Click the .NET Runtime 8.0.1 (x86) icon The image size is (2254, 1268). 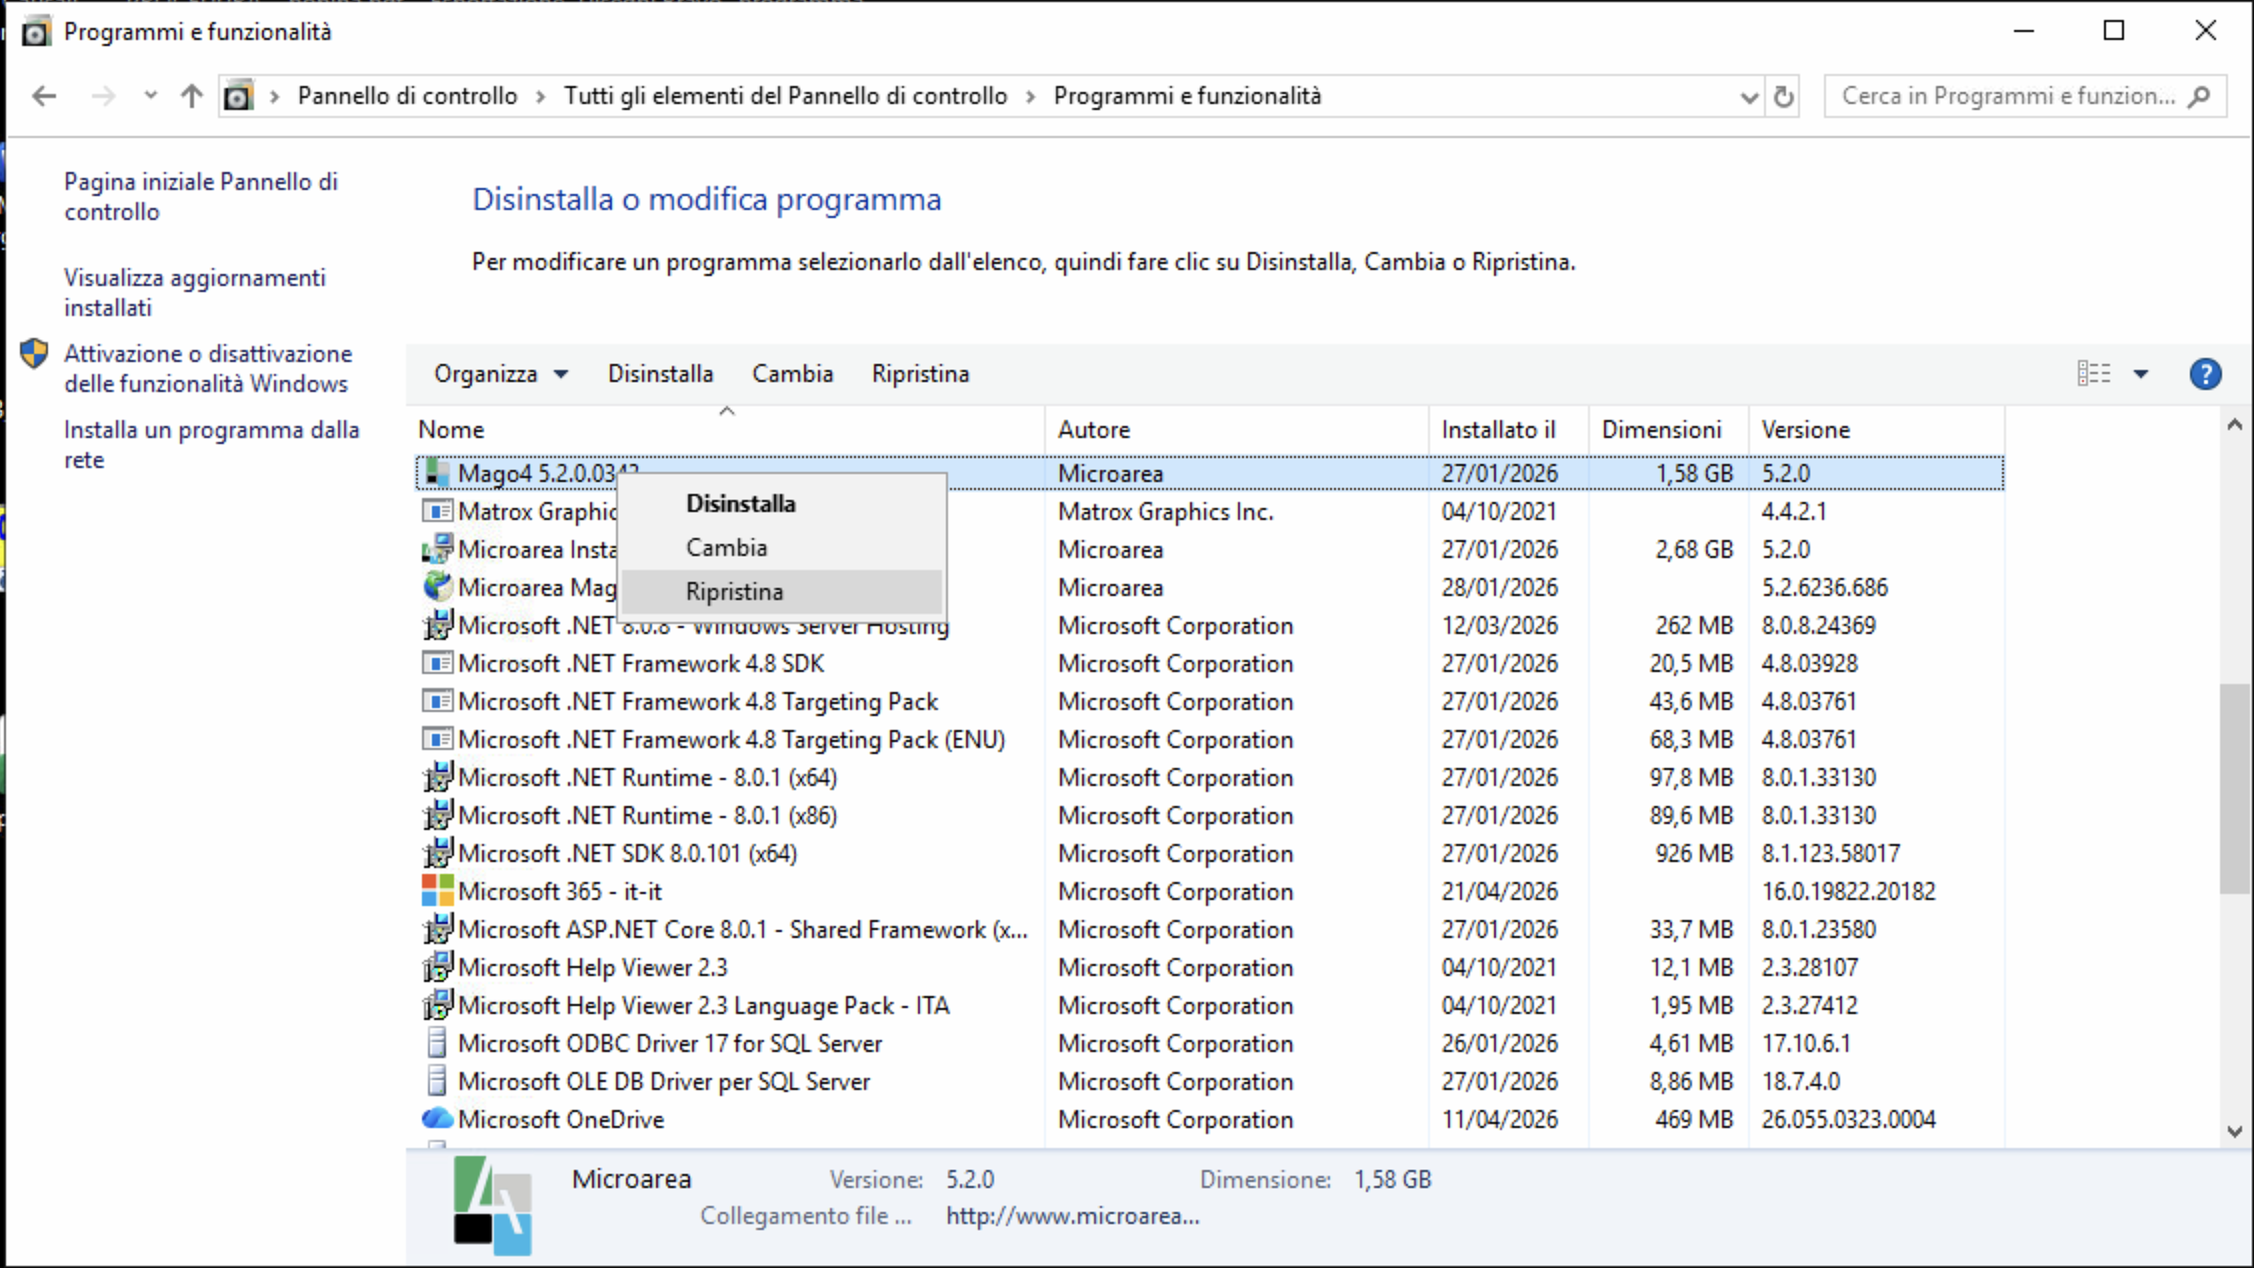(x=437, y=815)
